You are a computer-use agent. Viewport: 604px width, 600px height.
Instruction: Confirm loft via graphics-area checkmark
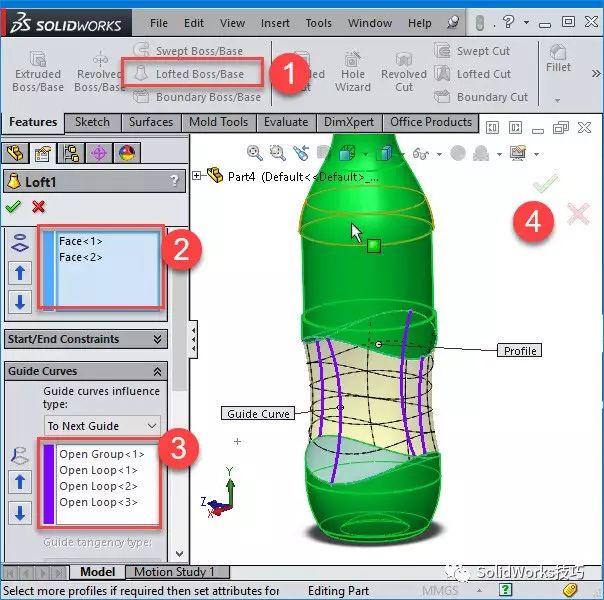click(x=545, y=183)
